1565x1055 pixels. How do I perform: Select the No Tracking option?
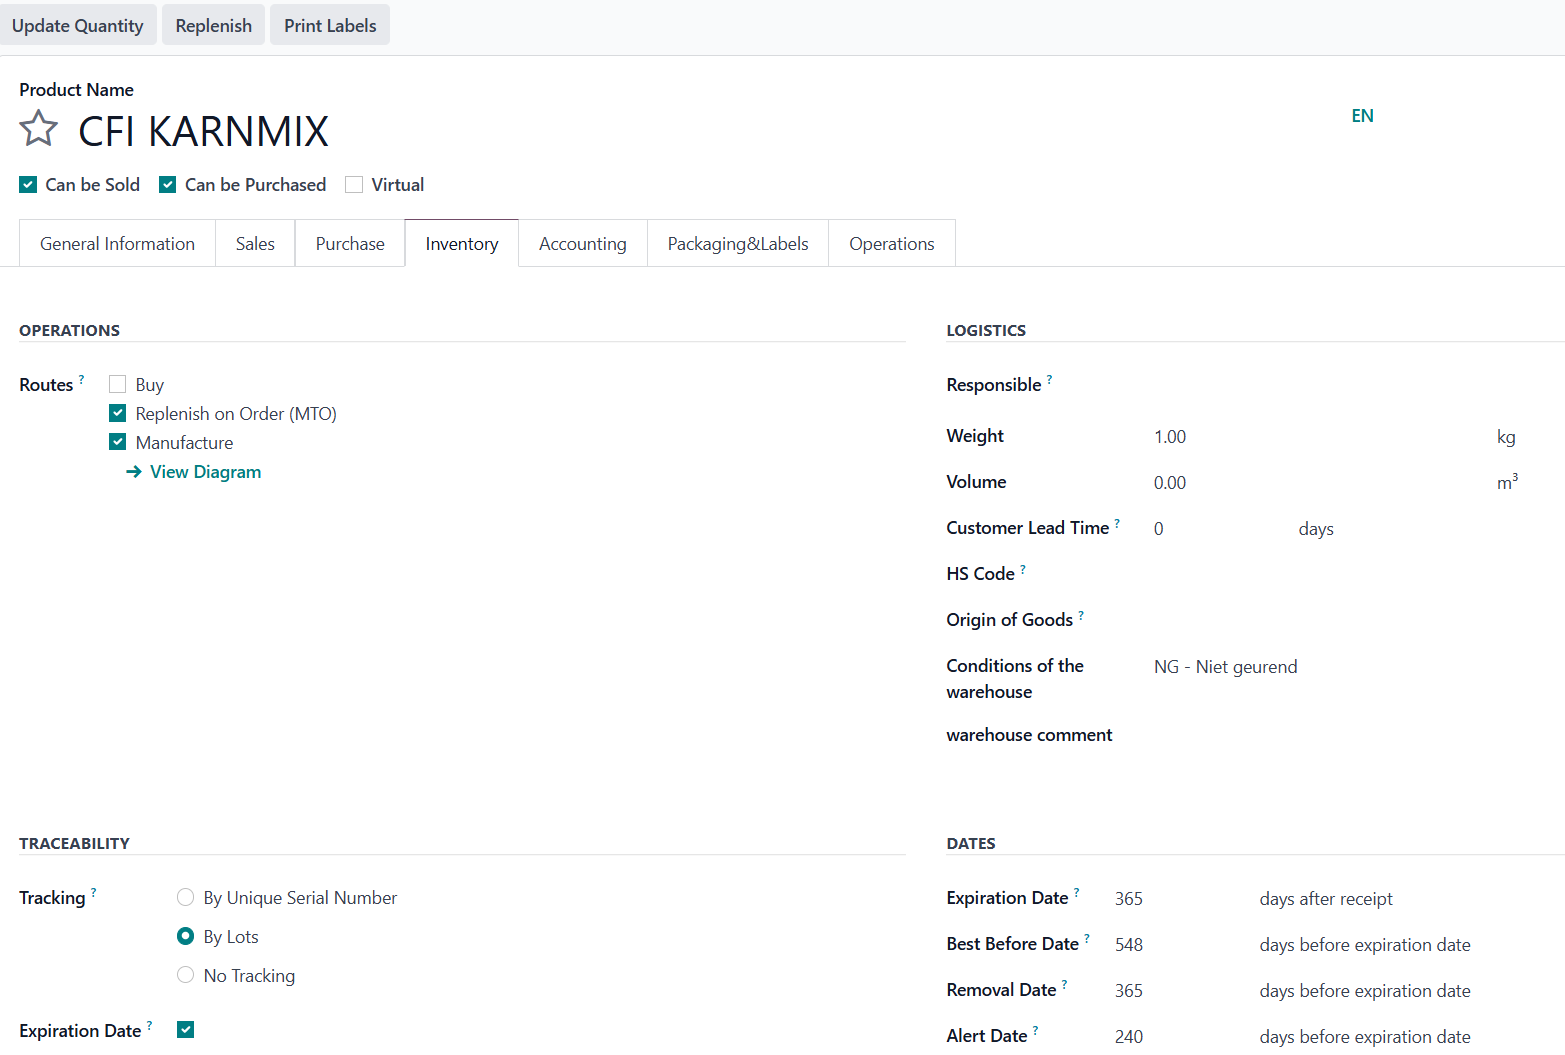coord(186,975)
